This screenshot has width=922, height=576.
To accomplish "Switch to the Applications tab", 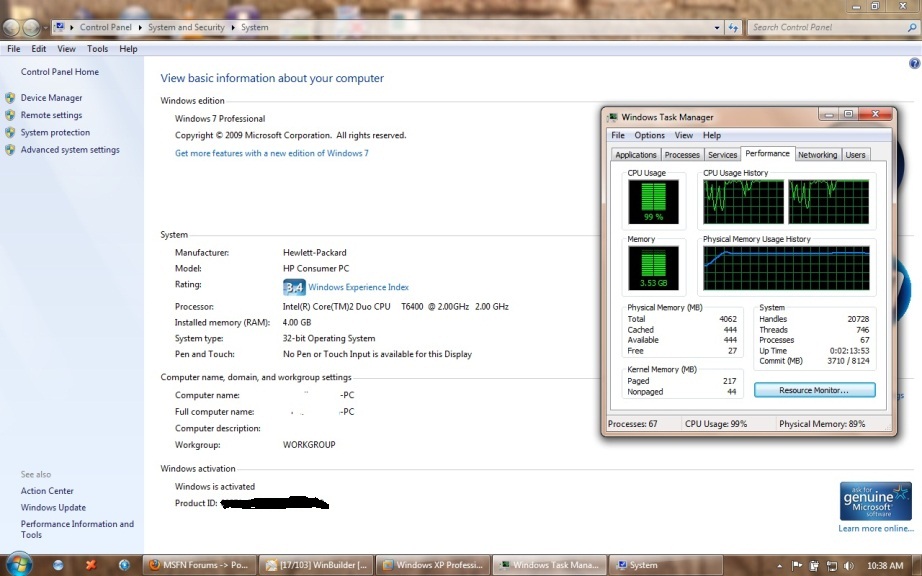I will (635, 155).
